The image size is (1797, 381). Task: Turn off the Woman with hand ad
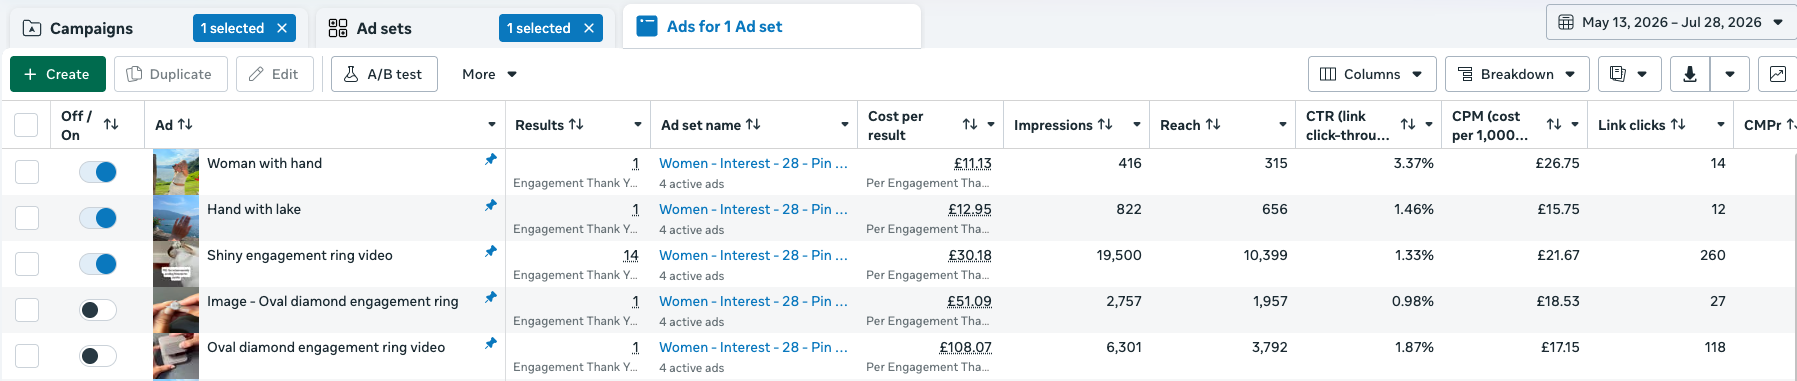click(98, 172)
